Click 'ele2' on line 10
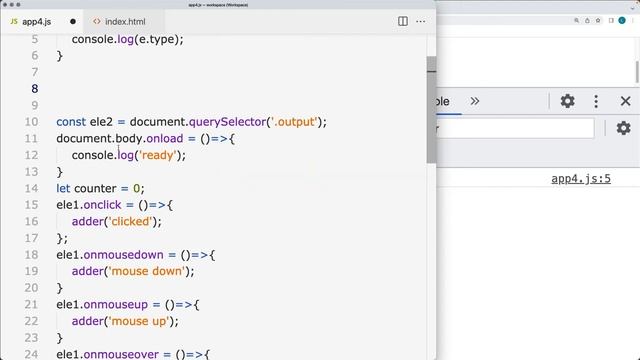 101,122
